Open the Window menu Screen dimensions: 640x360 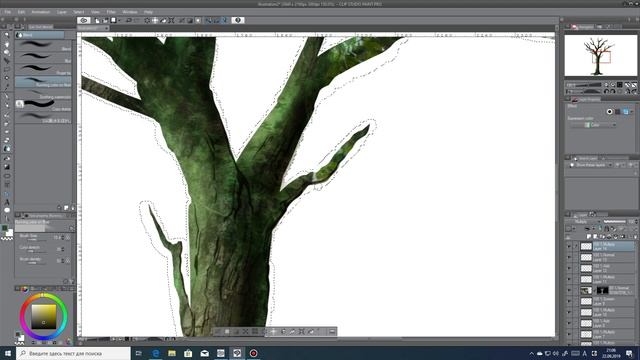pyautogui.click(x=130, y=12)
